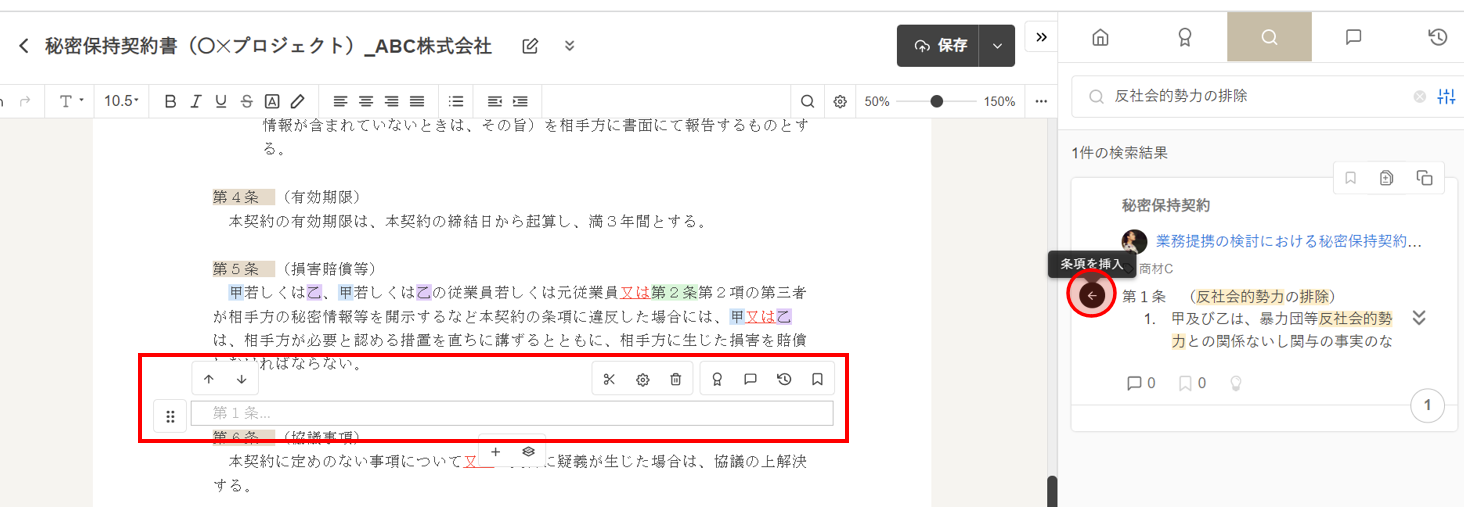Click the insert clause arrow button
Viewport: 1464px width, 507px height.
pos(1091,295)
